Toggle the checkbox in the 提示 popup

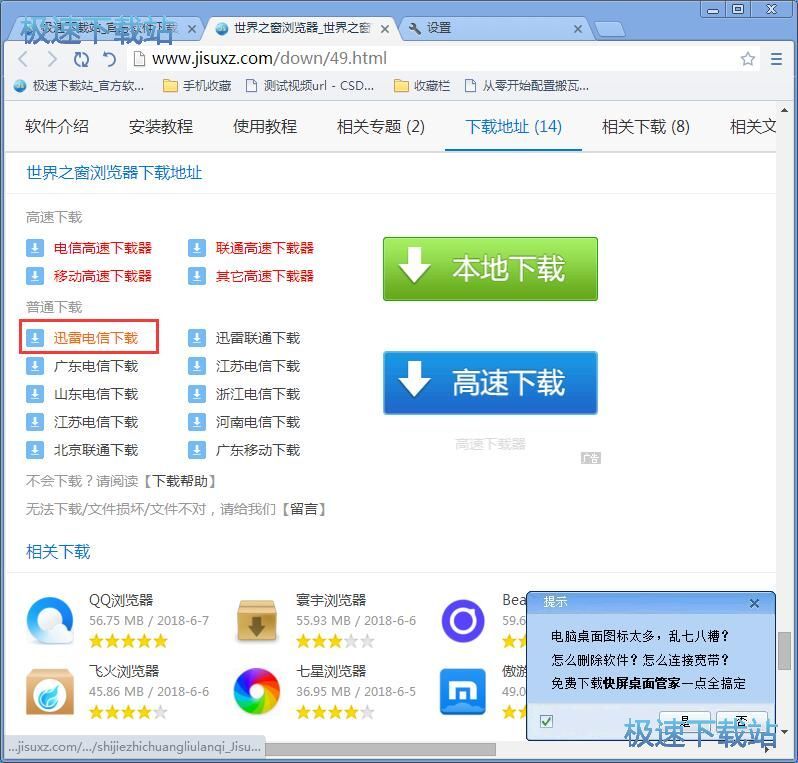[547, 721]
